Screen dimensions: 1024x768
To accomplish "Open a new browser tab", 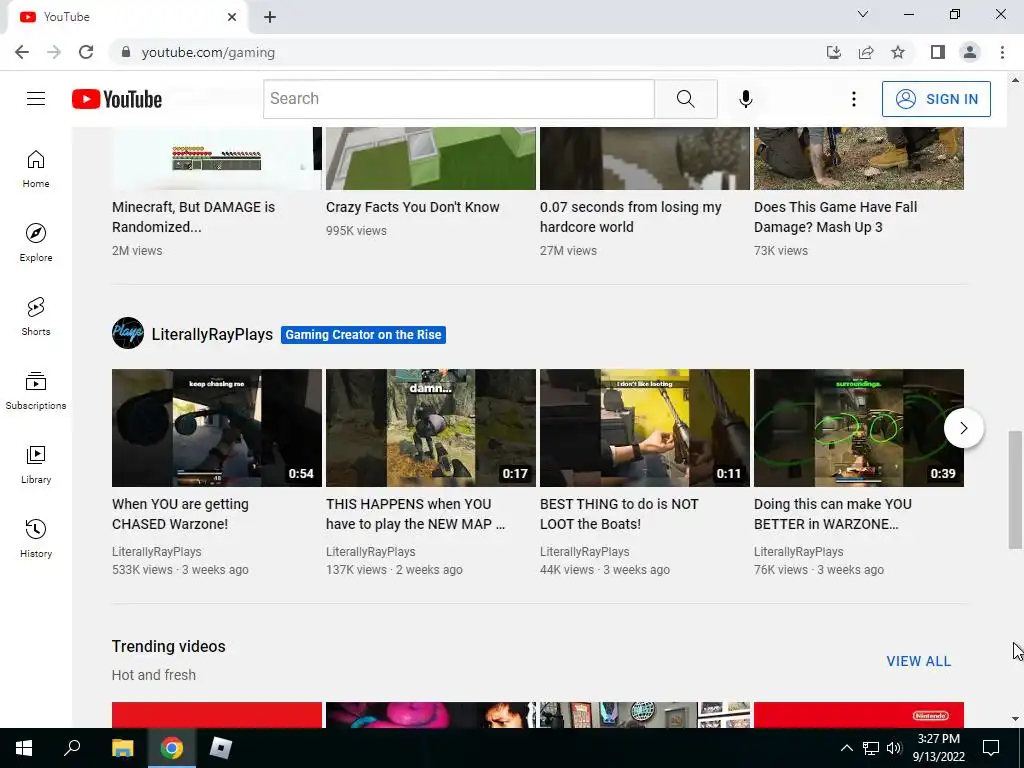I will (270, 17).
